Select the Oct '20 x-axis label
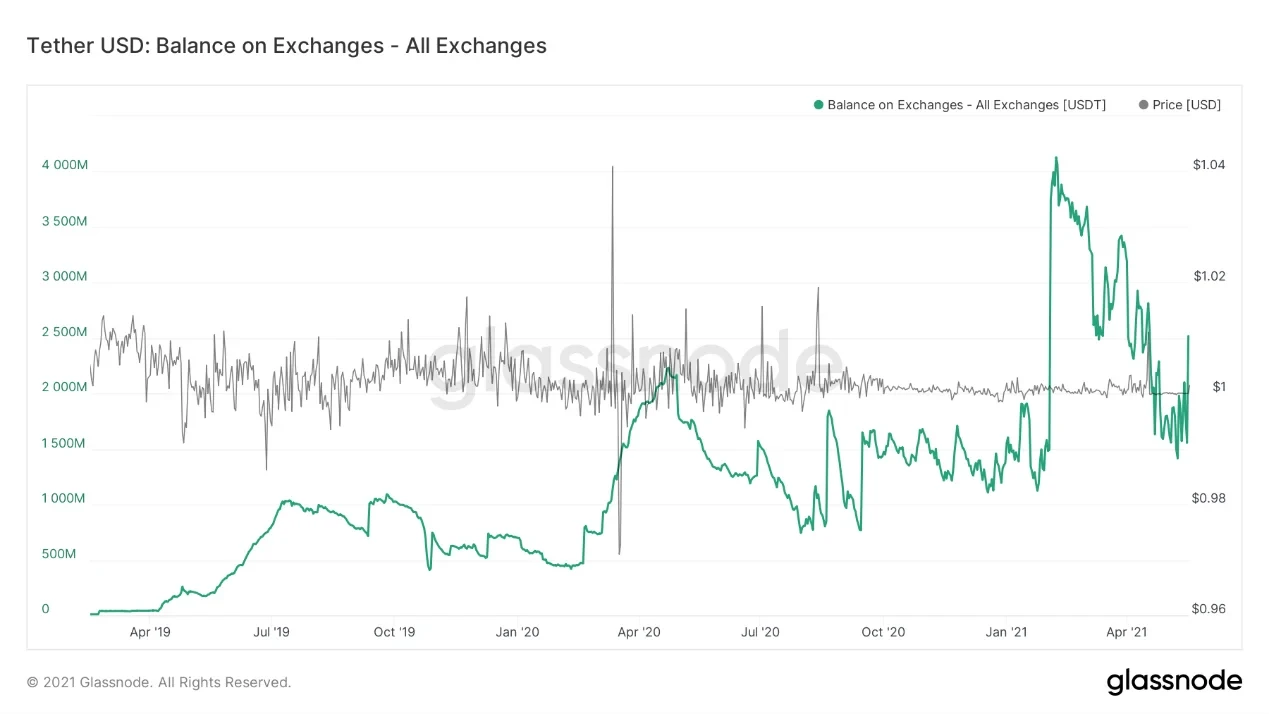 pos(883,632)
